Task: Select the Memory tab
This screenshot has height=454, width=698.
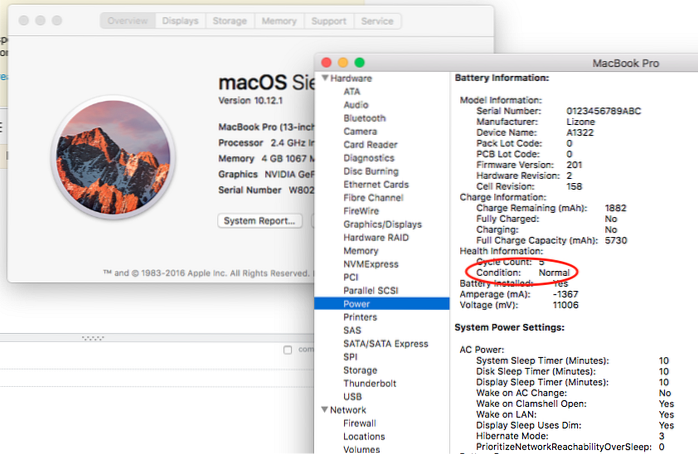Action: click(x=277, y=21)
